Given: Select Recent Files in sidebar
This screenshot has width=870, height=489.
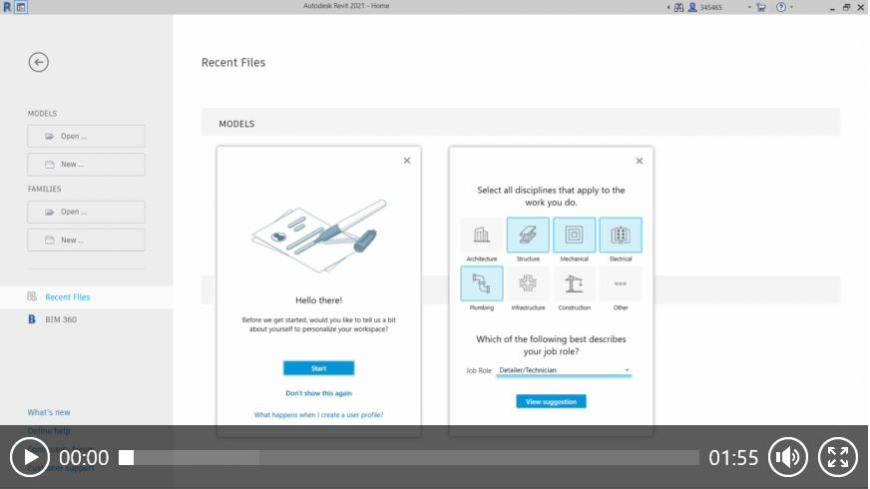Looking at the screenshot, I should point(86,297).
